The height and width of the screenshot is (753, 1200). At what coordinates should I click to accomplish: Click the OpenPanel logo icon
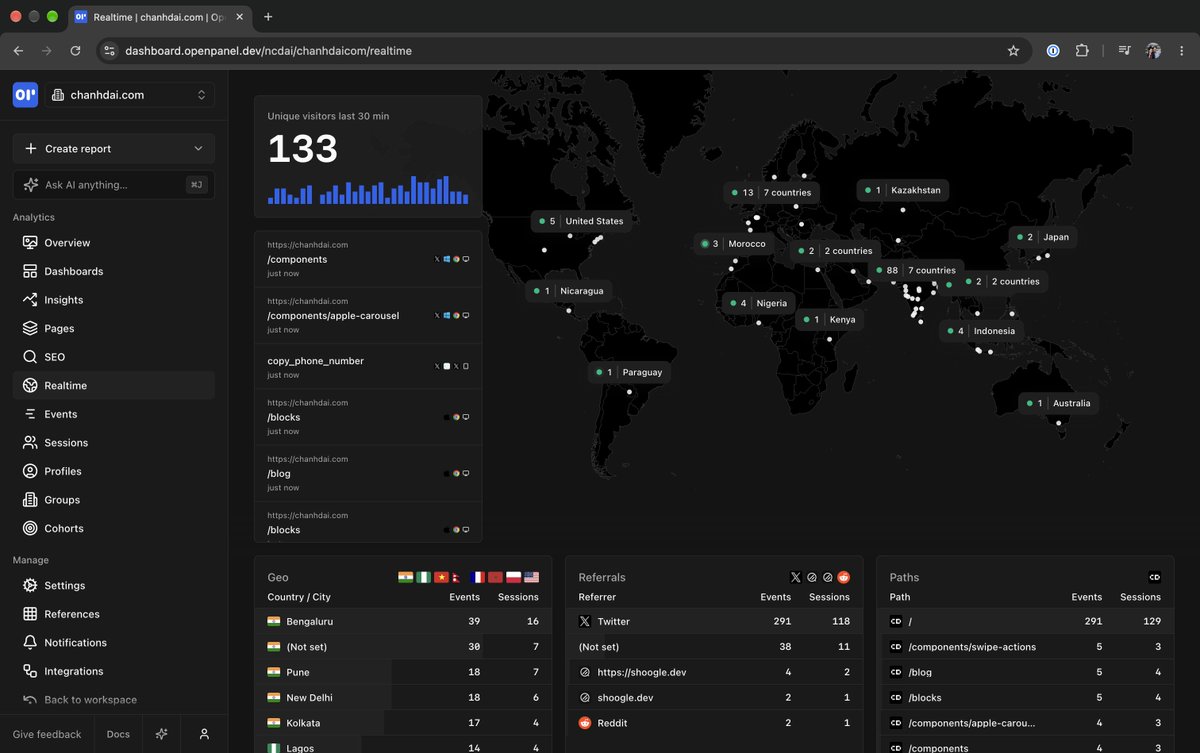25,94
